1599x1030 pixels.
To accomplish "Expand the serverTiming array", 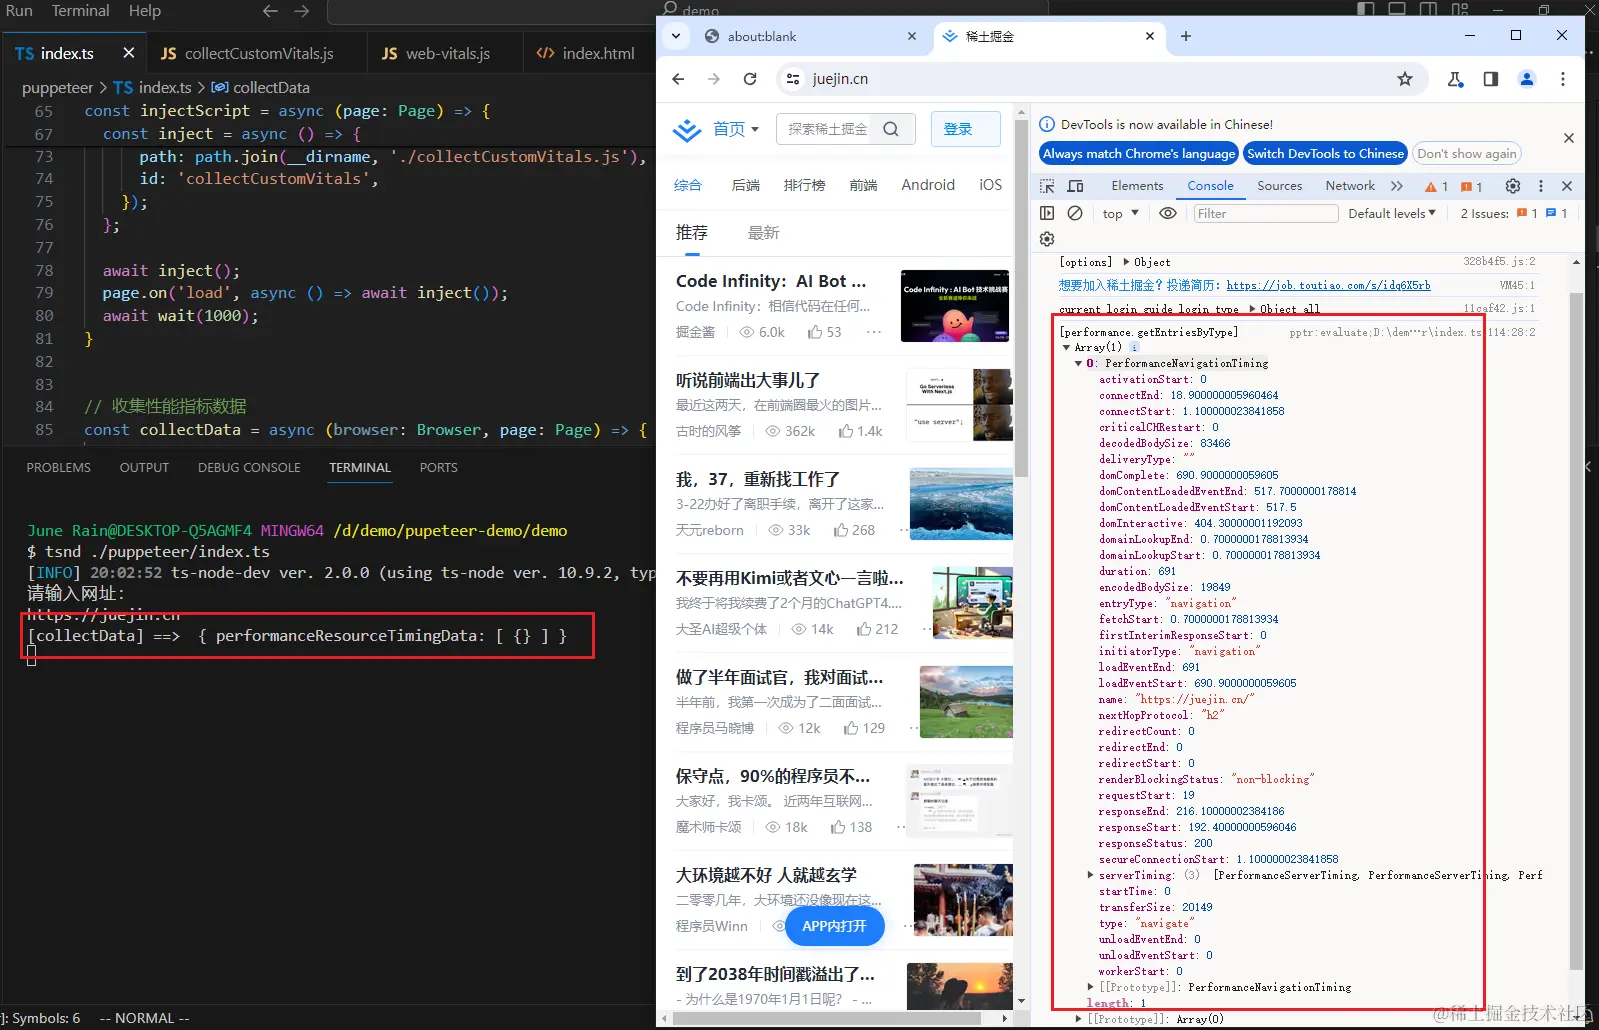I will 1091,875.
